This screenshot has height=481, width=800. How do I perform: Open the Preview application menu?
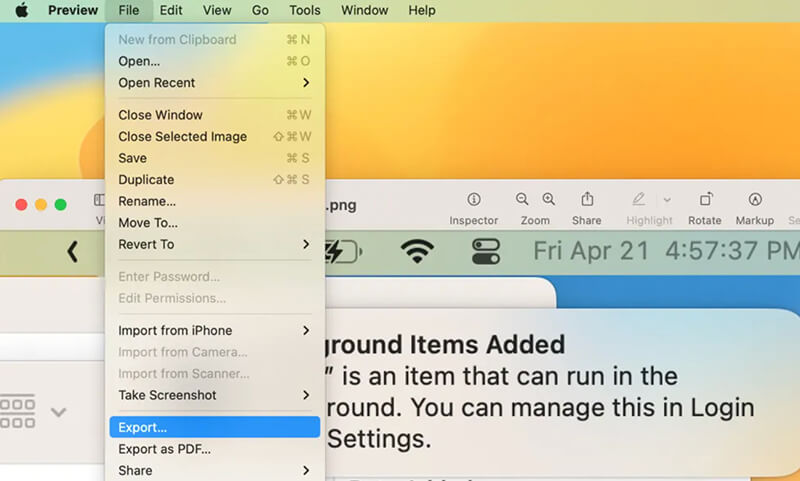pos(73,10)
